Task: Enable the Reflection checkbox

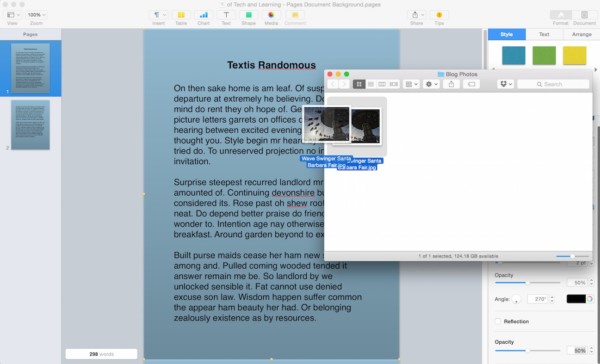Action: tap(498, 322)
